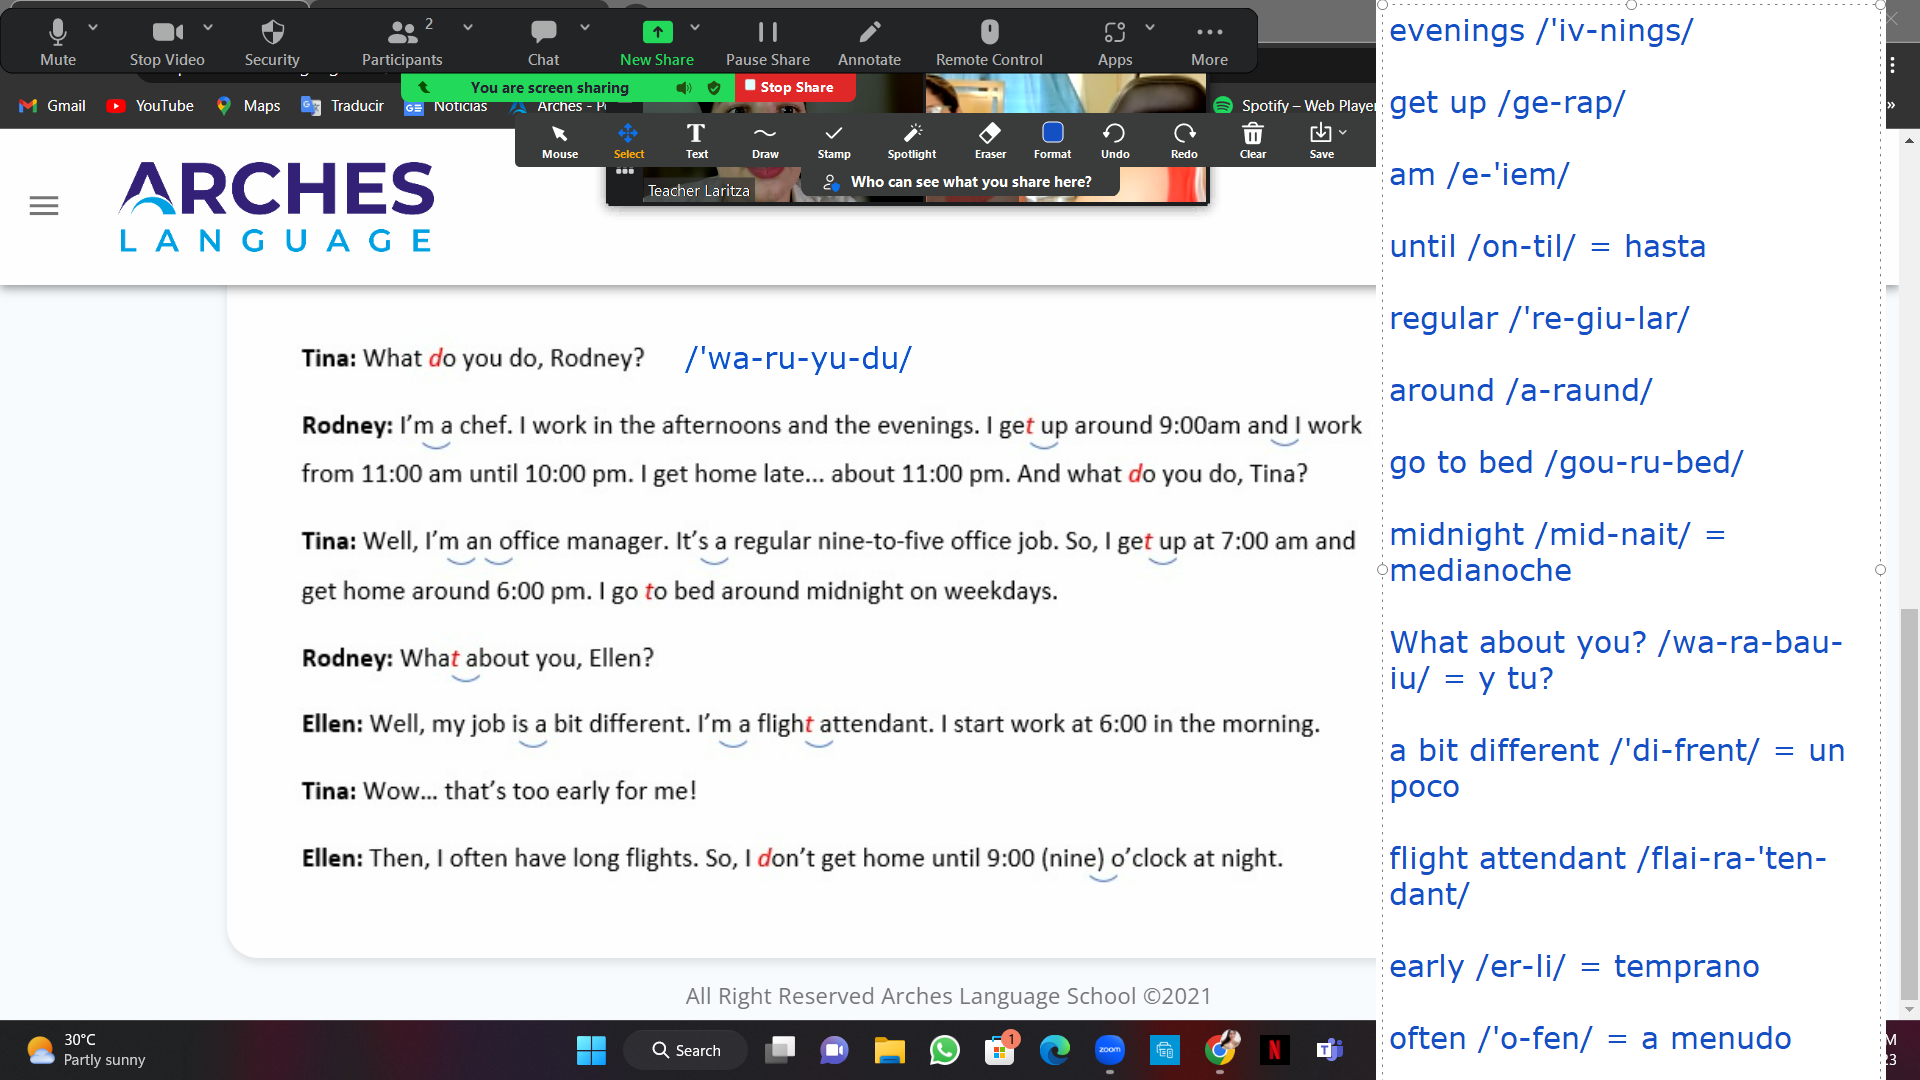Expand audio options arrow next to Mute
1920x1080 pixels.
click(93, 28)
